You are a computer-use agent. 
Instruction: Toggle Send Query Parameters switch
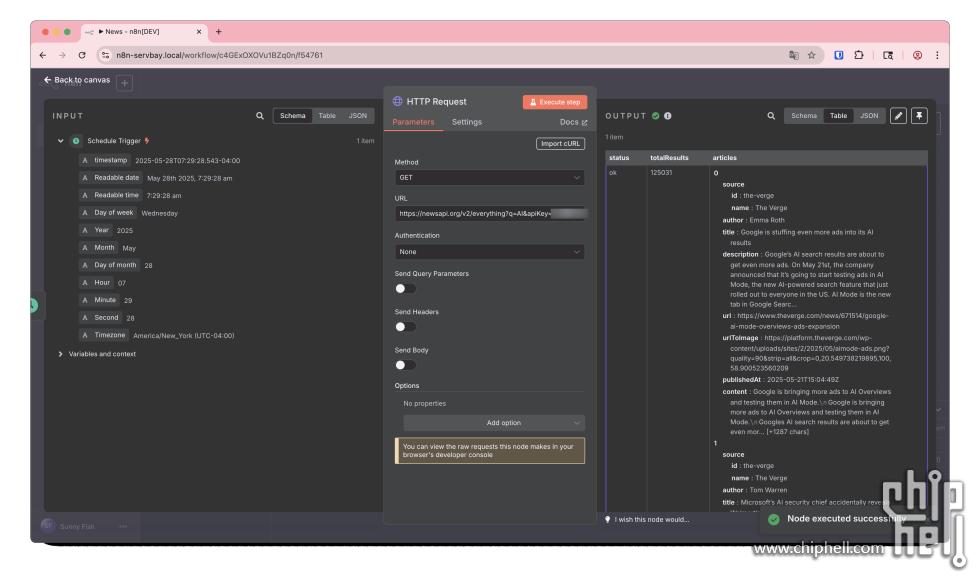(405, 288)
